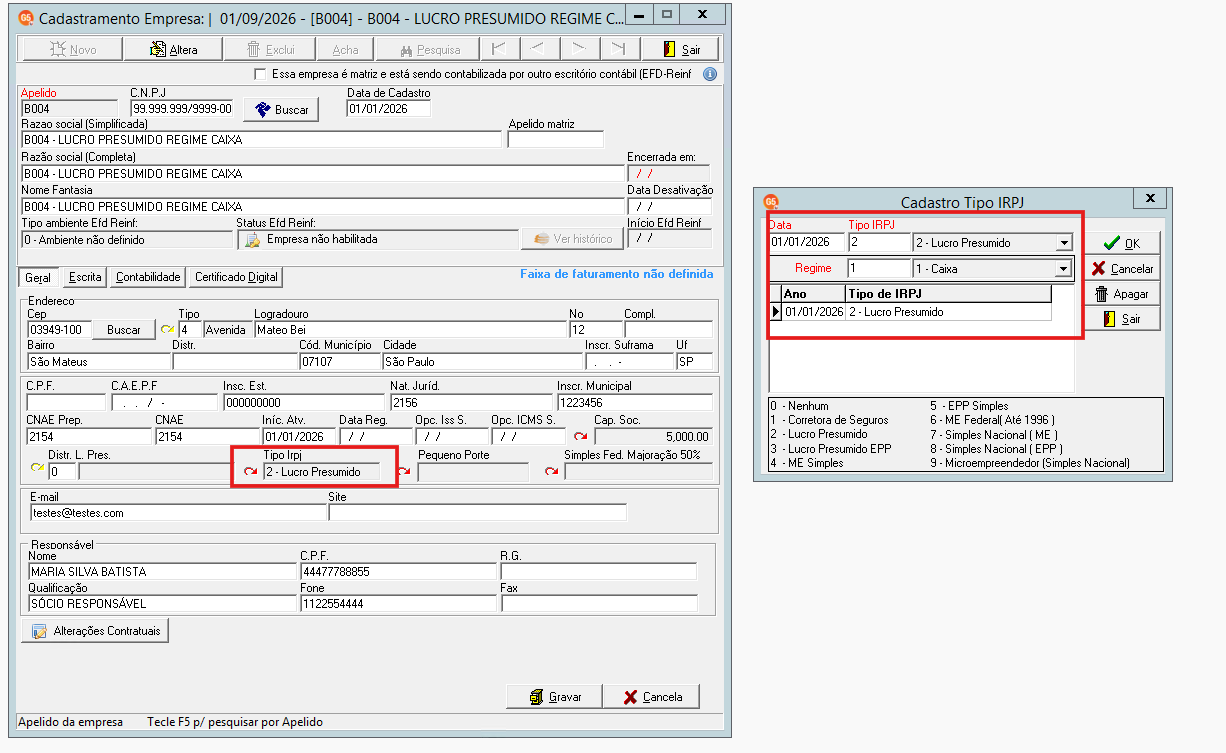1226x753 pixels.
Task: Click the disabled Novo toolbar button
Action: coord(73,49)
